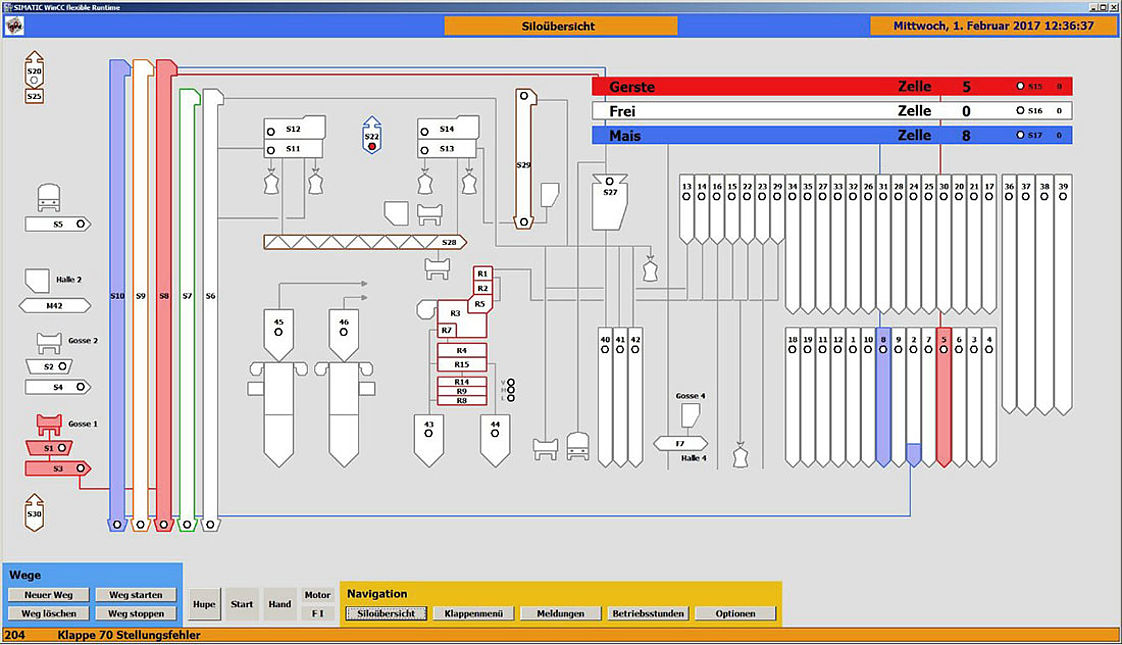Click the Start button

242,604
